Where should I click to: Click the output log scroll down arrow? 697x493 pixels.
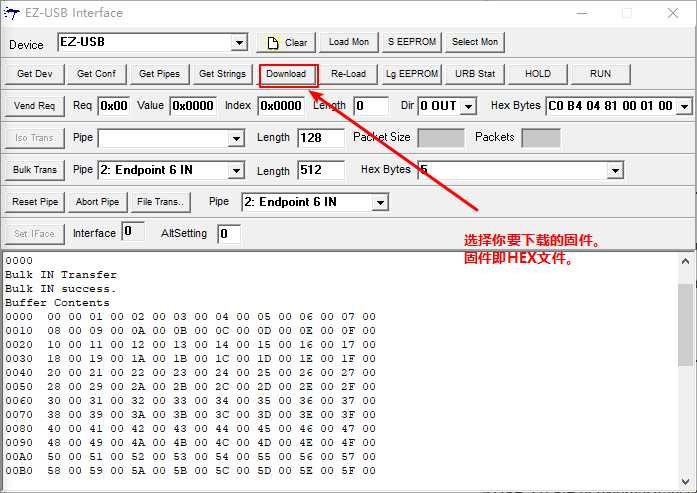(x=685, y=481)
